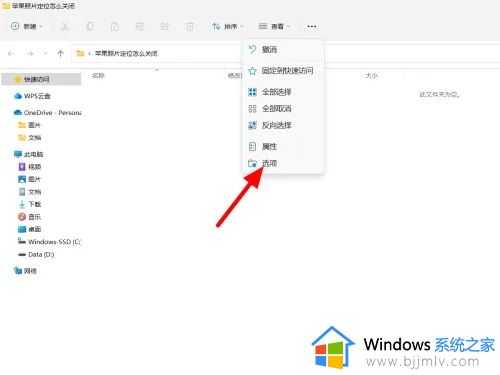The width and height of the screenshot is (500, 375).
Task: Open WPS云盘 in the sidebar
Action: coord(32,96)
